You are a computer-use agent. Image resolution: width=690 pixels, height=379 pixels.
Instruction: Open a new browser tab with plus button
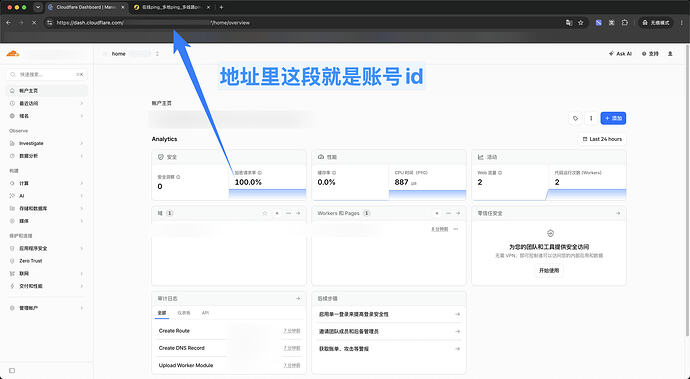[221, 7]
